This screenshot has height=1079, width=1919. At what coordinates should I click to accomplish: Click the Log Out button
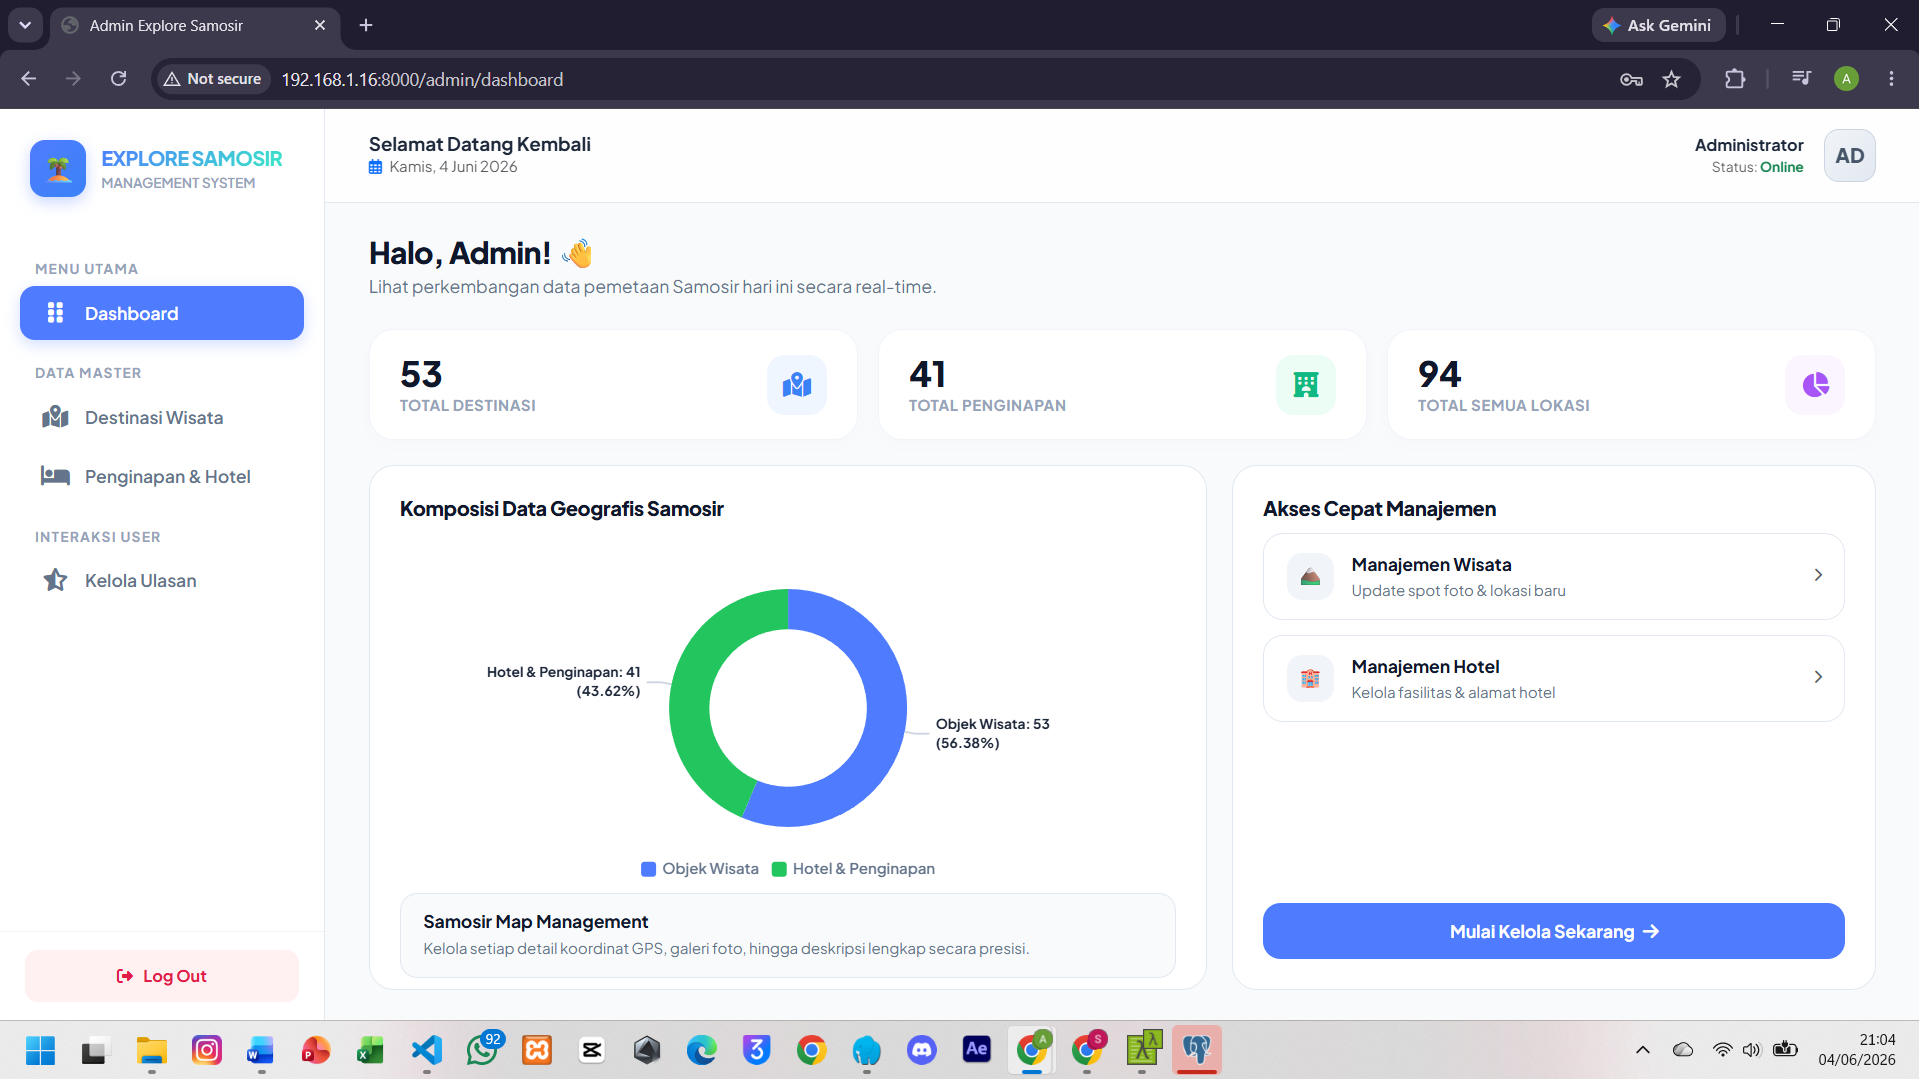162,976
